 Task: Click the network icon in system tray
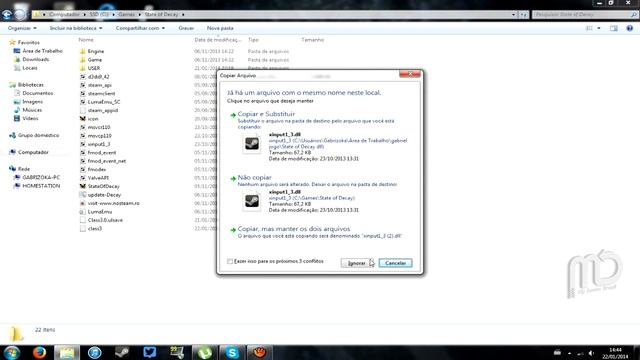[x=580, y=353]
